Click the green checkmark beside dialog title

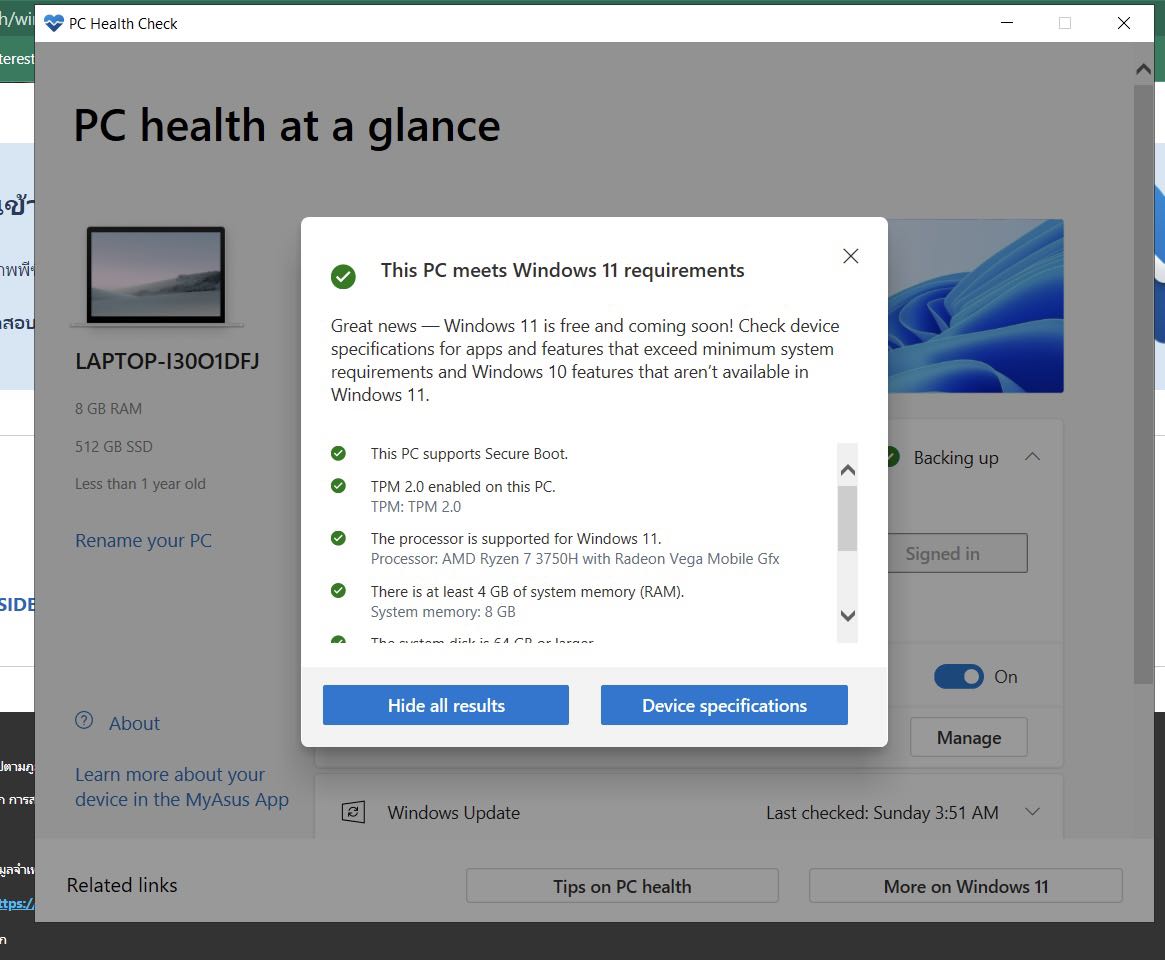[x=343, y=276]
